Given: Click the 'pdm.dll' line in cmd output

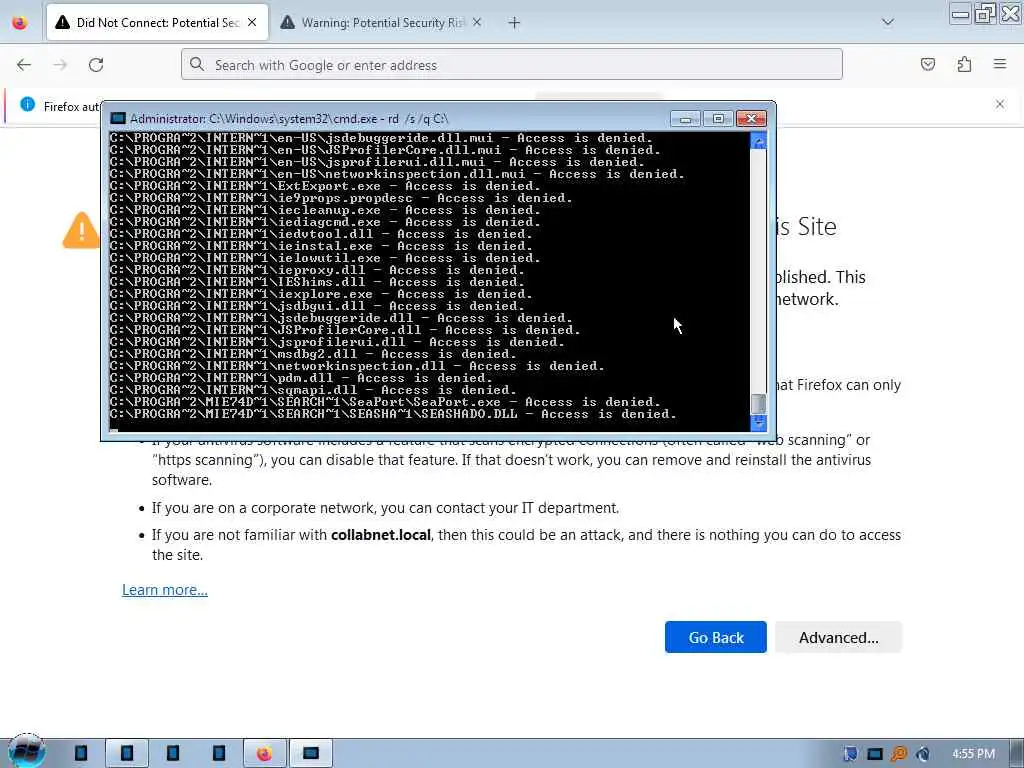Looking at the screenshot, I should coord(301,378).
